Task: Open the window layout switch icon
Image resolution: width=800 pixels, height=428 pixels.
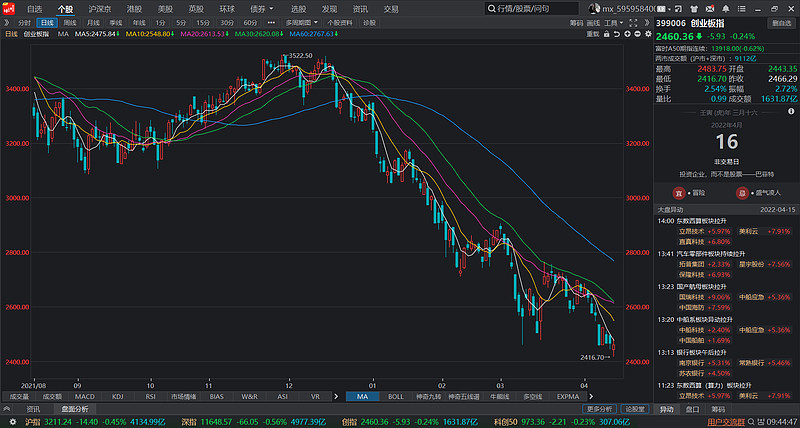Action: pyautogui.click(x=678, y=9)
